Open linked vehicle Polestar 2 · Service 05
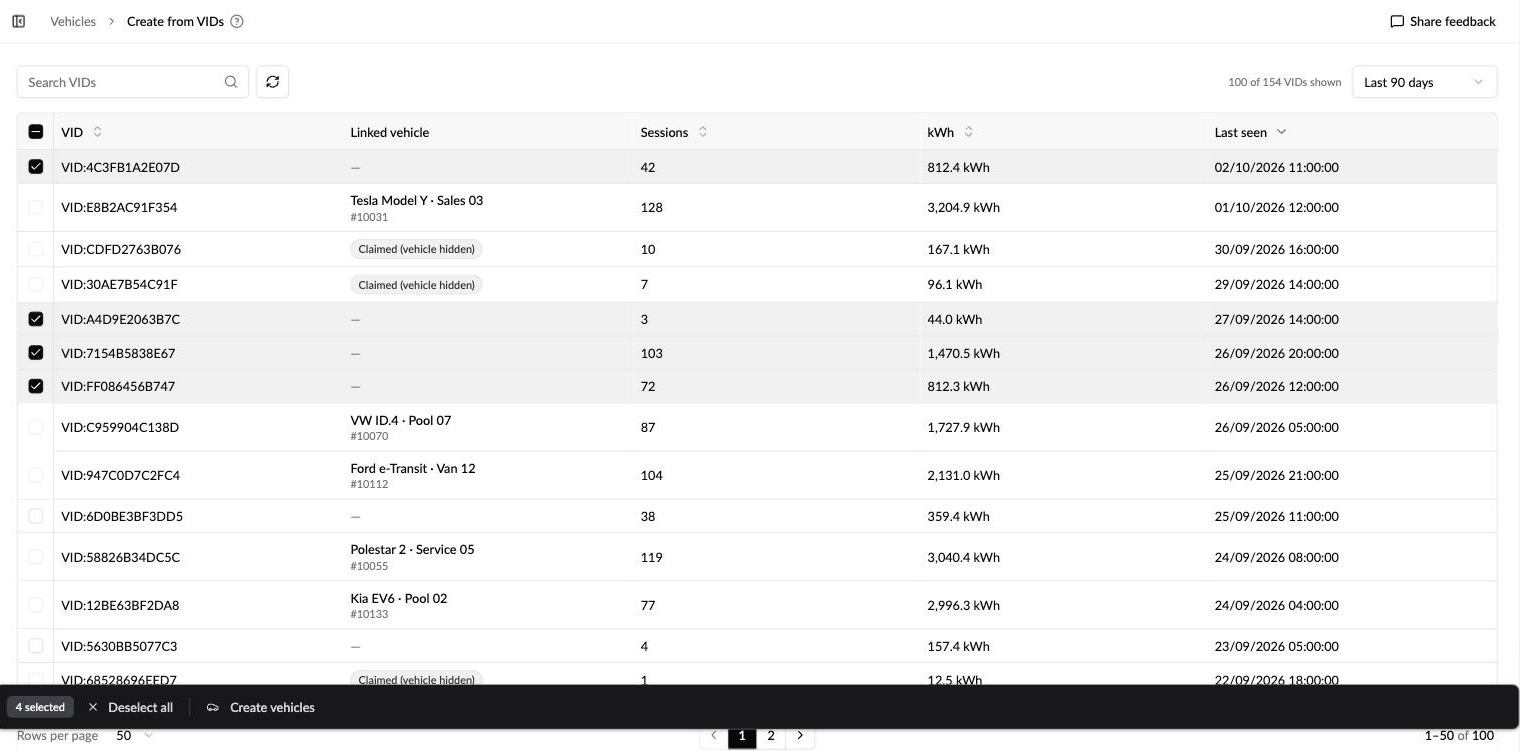 tap(413, 549)
